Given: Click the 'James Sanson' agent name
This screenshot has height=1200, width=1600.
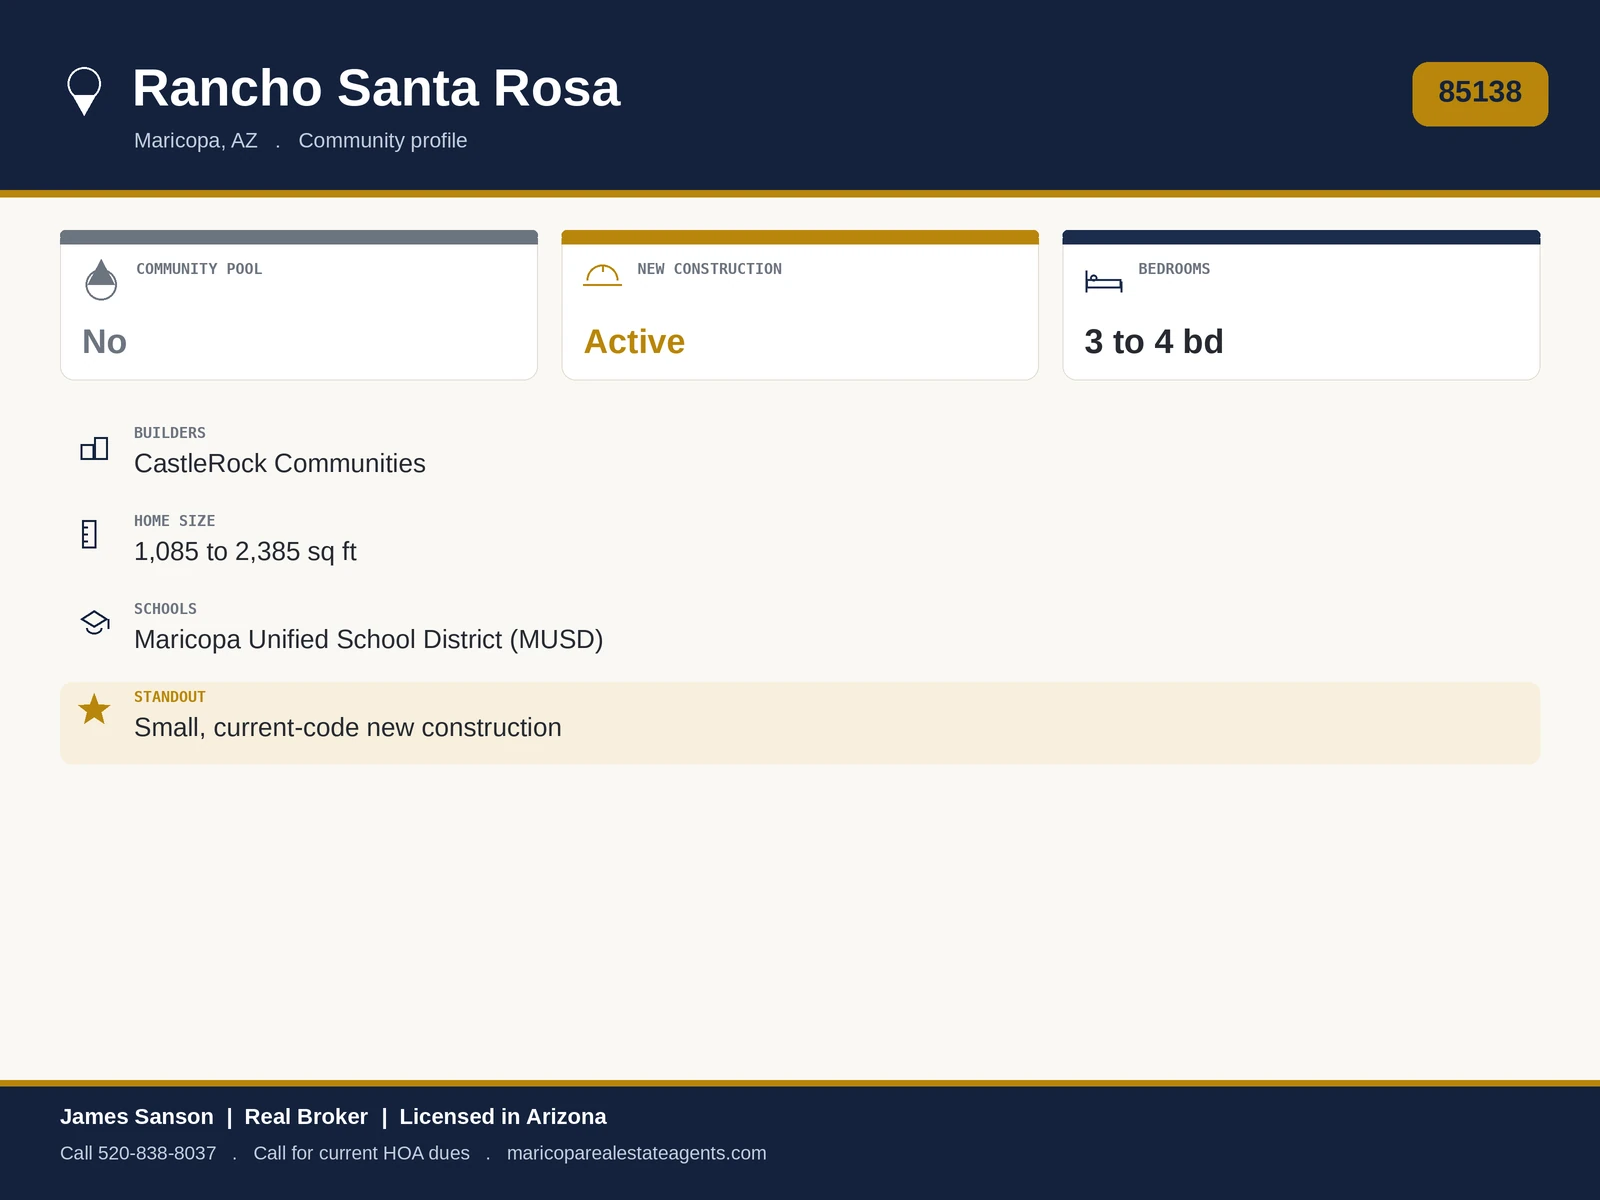Looking at the screenshot, I should 137,1117.
